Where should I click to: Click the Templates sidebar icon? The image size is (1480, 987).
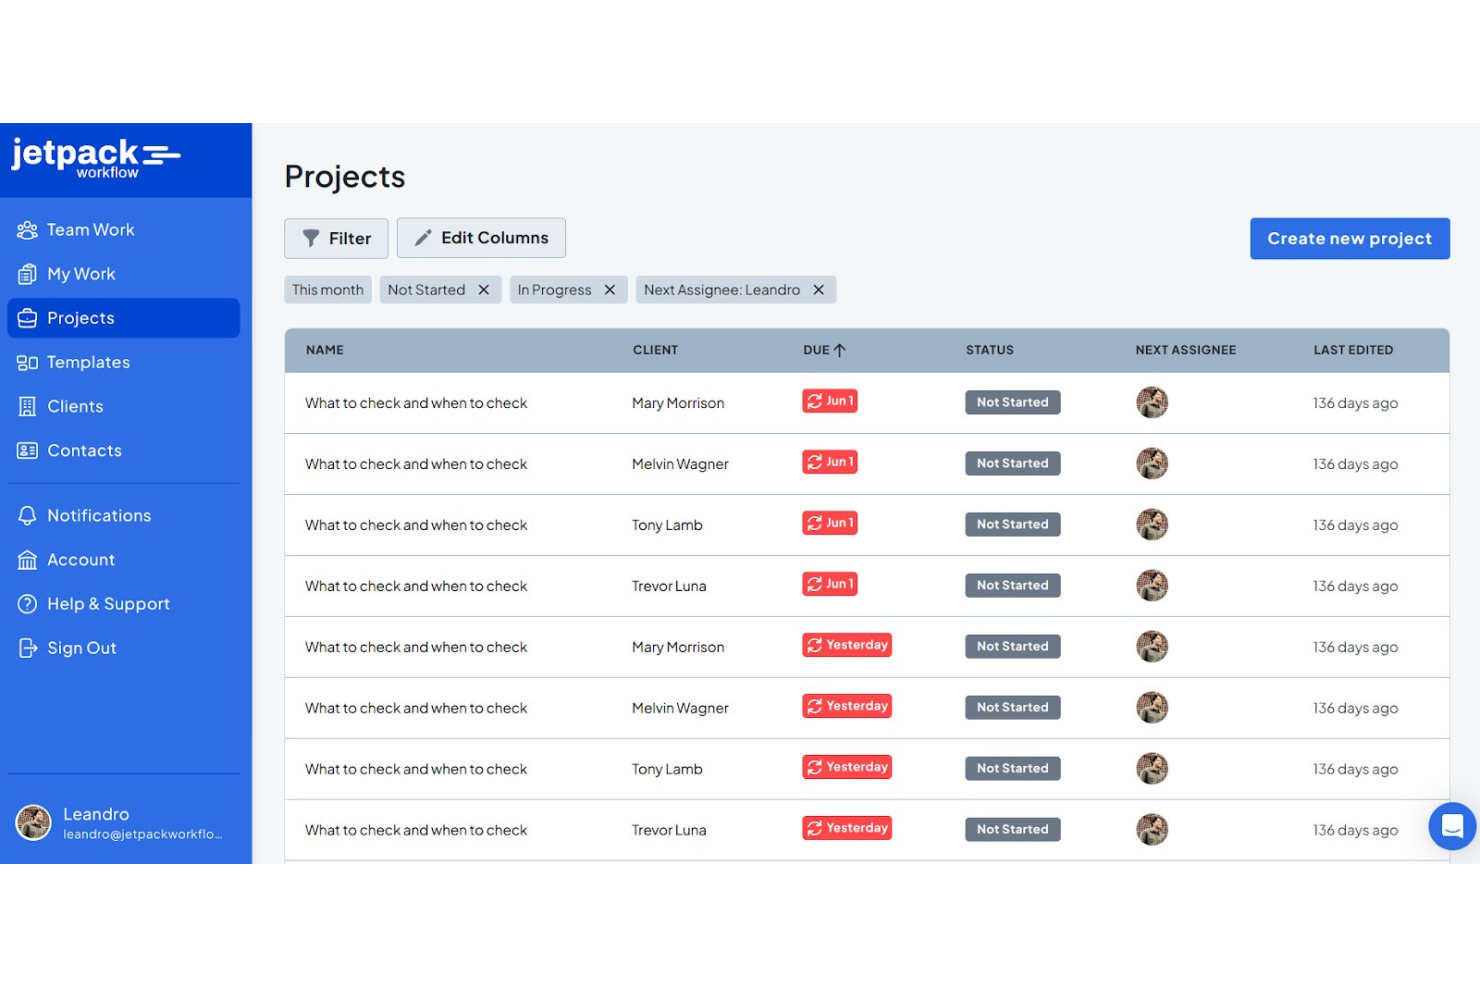click(x=28, y=362)
